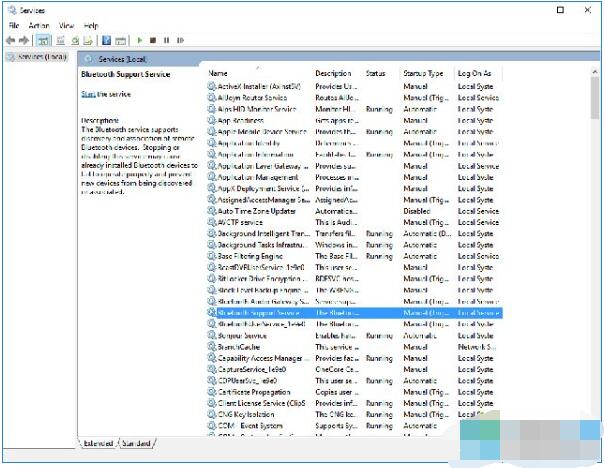The height and width of the screenshot is (468, 605).
Task: Select Background Intelligent Transfer service row
Action: click(355, 233)
